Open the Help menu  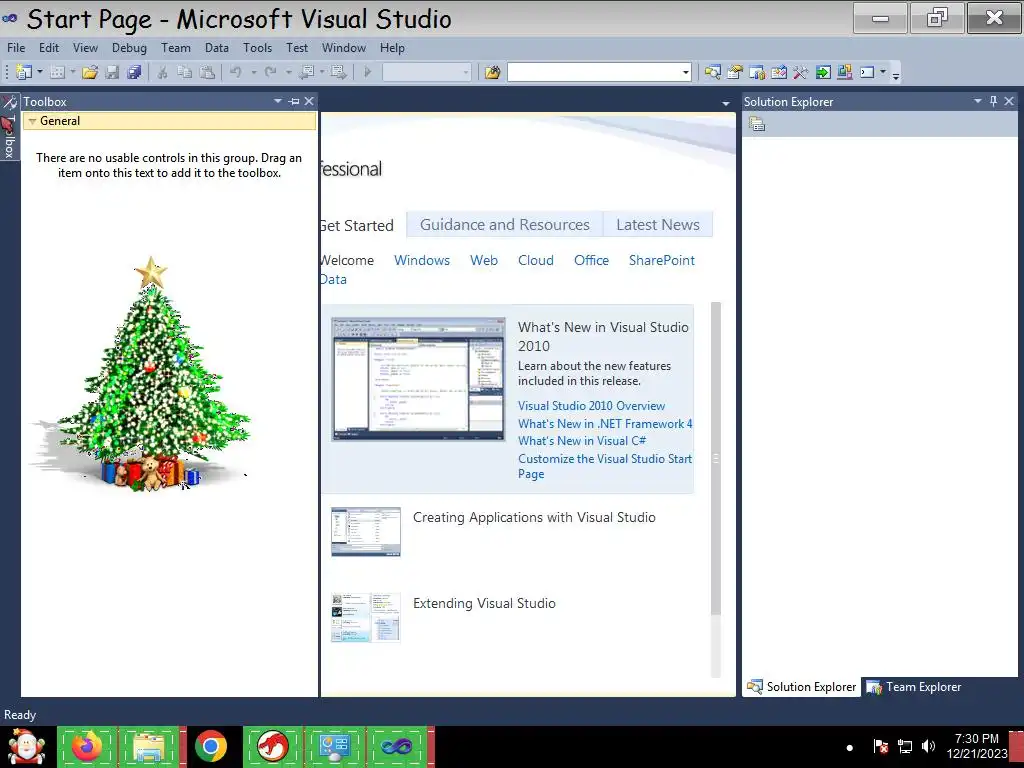coord(392,48)
